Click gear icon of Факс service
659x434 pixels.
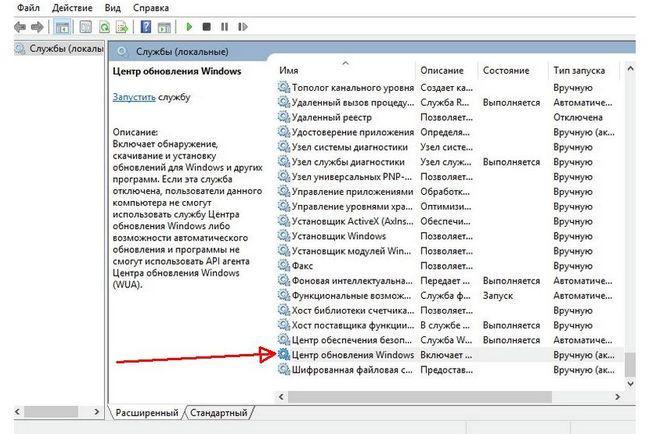tap(284, 266)
